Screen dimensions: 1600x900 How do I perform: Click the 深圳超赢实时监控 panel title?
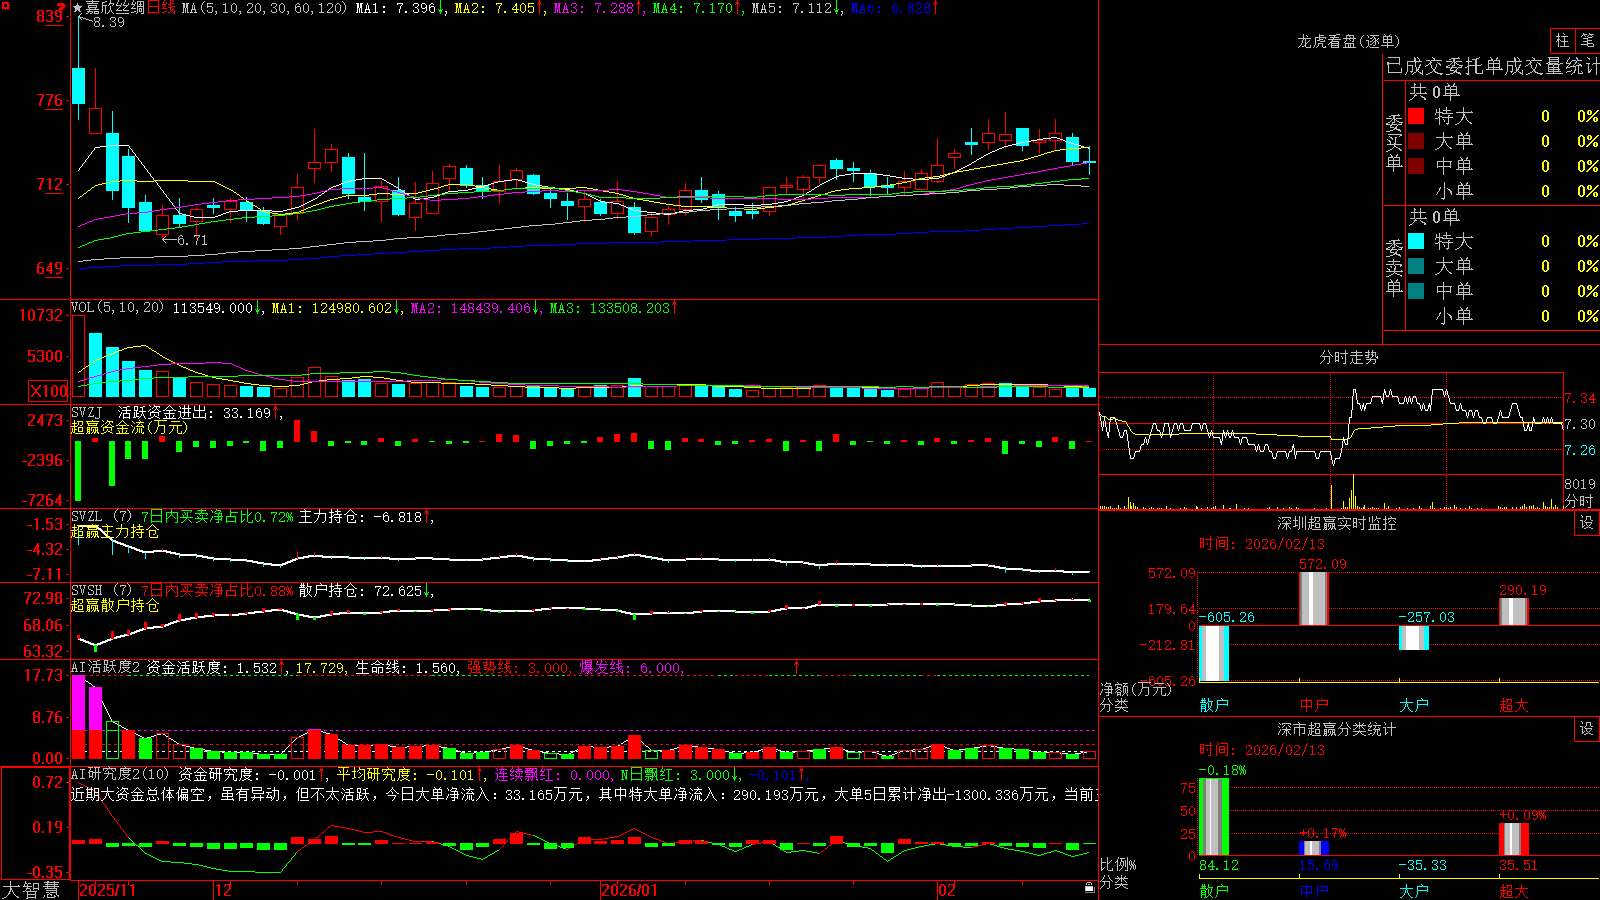coord(1337,523)
